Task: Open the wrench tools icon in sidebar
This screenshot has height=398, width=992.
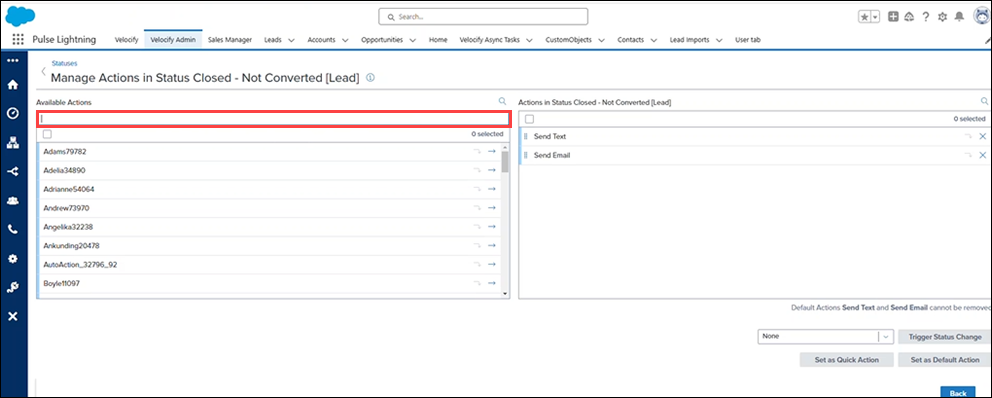Action: [12, 287]
